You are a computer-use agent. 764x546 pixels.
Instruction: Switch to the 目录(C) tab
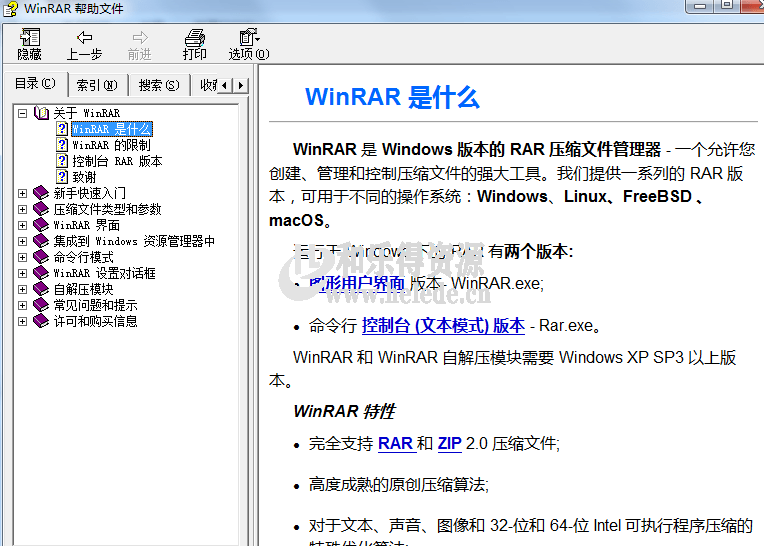pyautogui.click(x=35, y=84)
